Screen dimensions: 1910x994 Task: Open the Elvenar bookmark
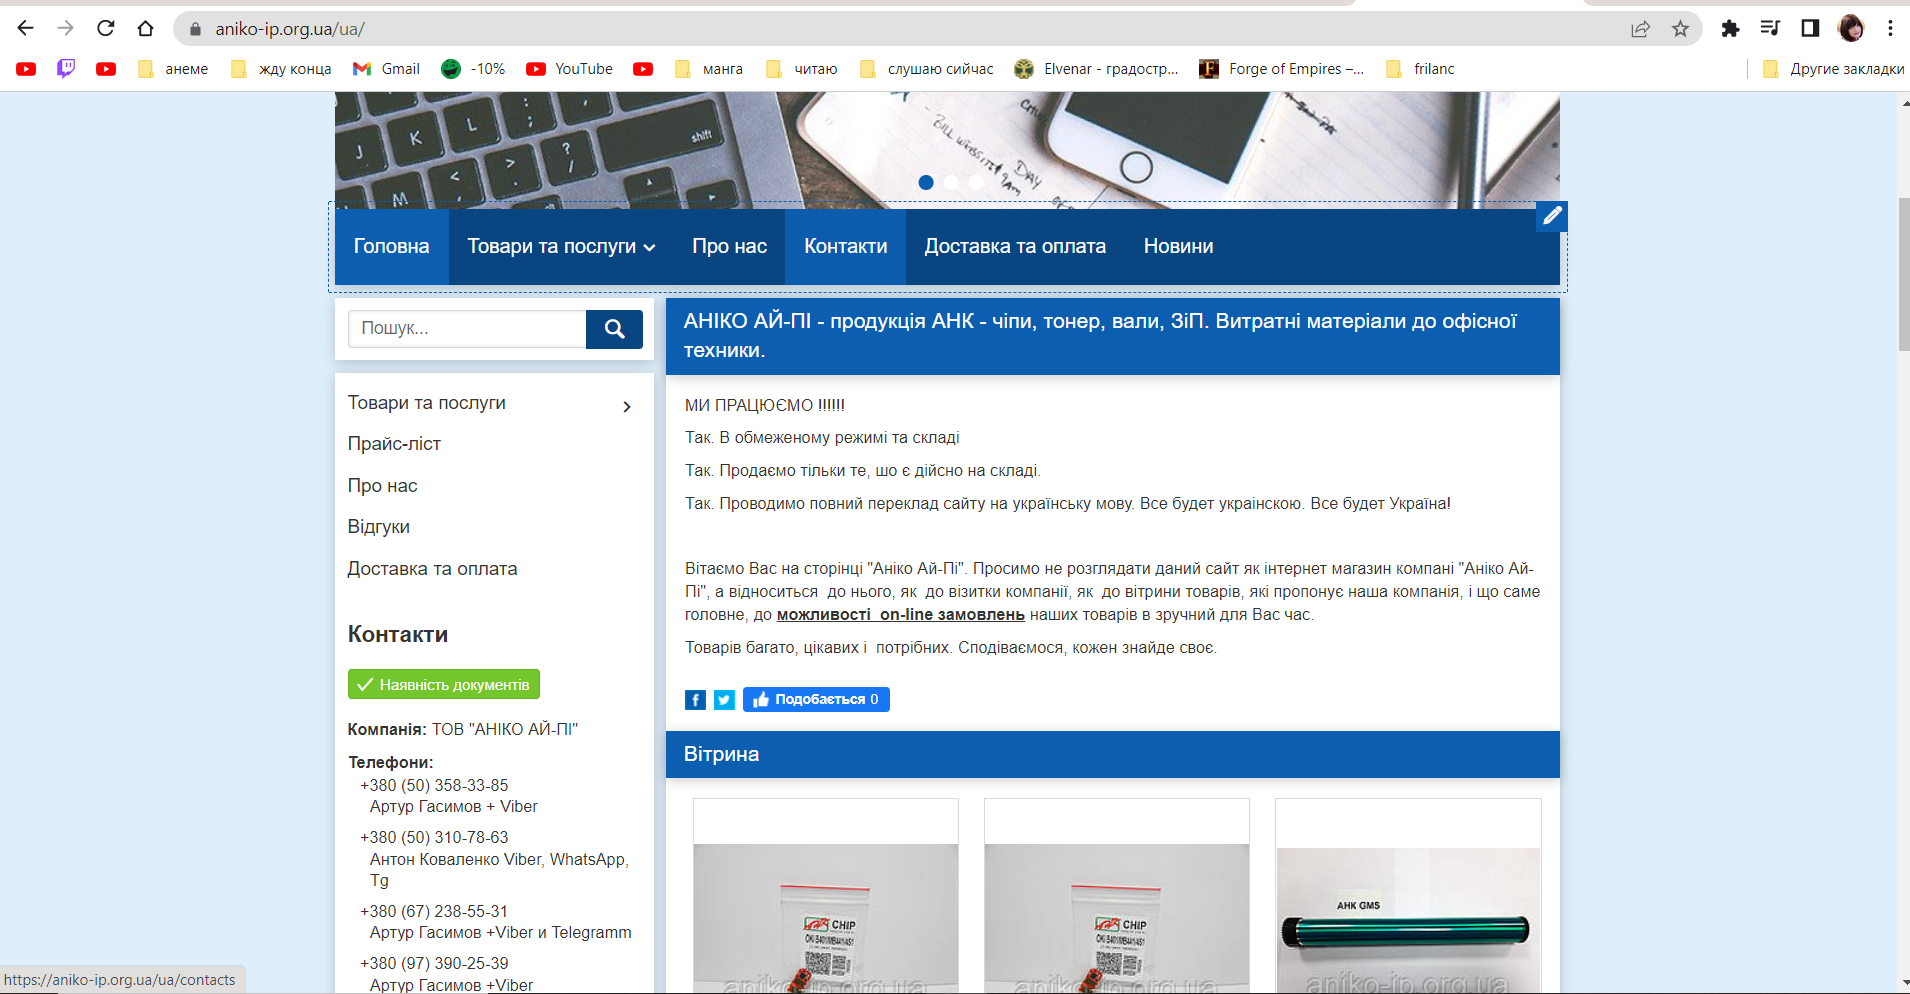click(x=1096, y=69)
